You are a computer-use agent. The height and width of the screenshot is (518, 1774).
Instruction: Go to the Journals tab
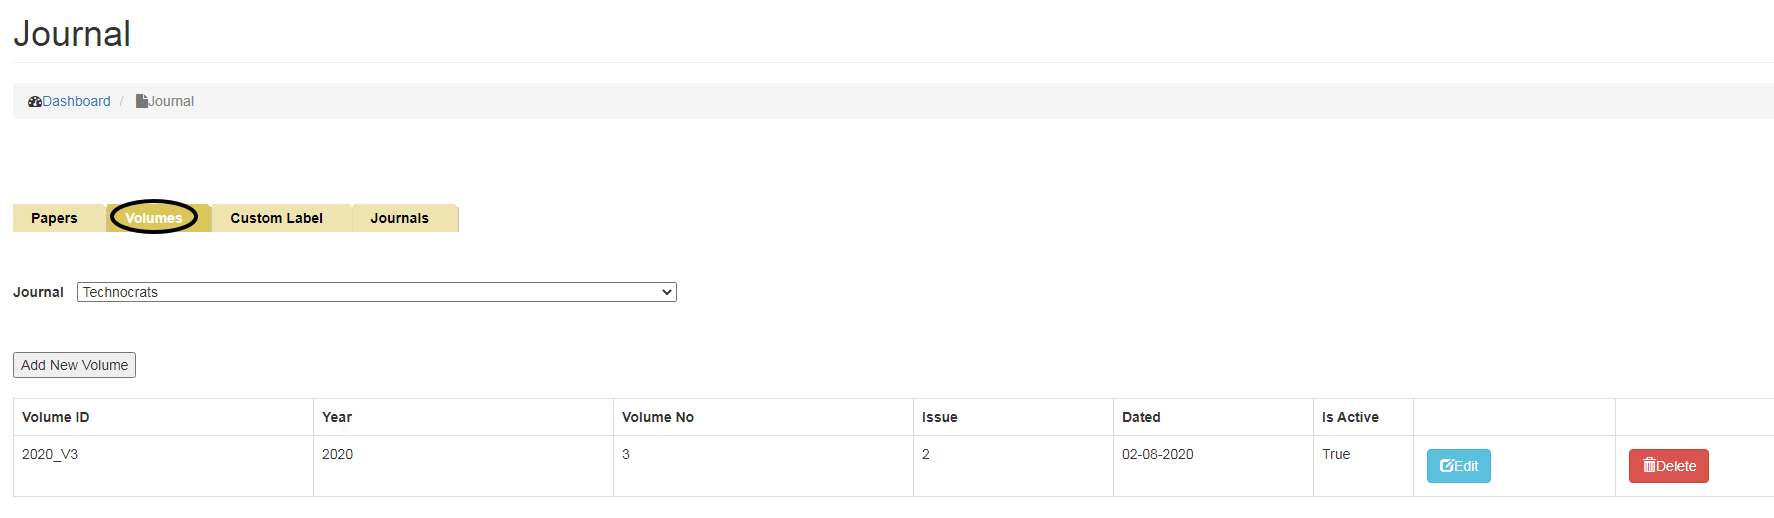tap(399, 218)
